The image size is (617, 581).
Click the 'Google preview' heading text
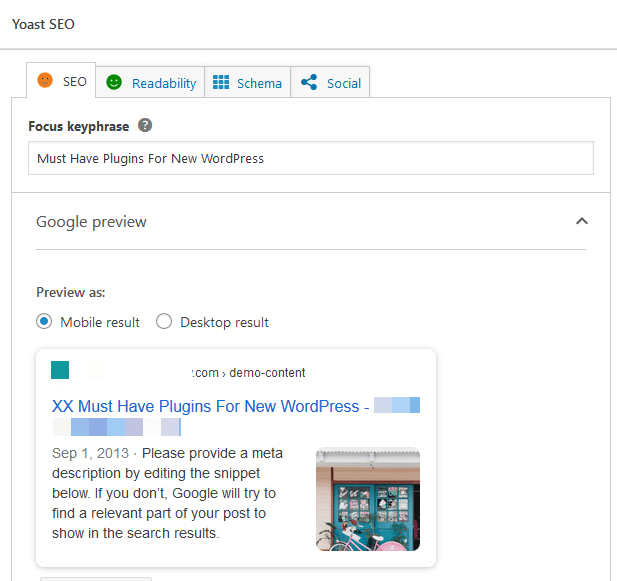(x=91, y=222)
